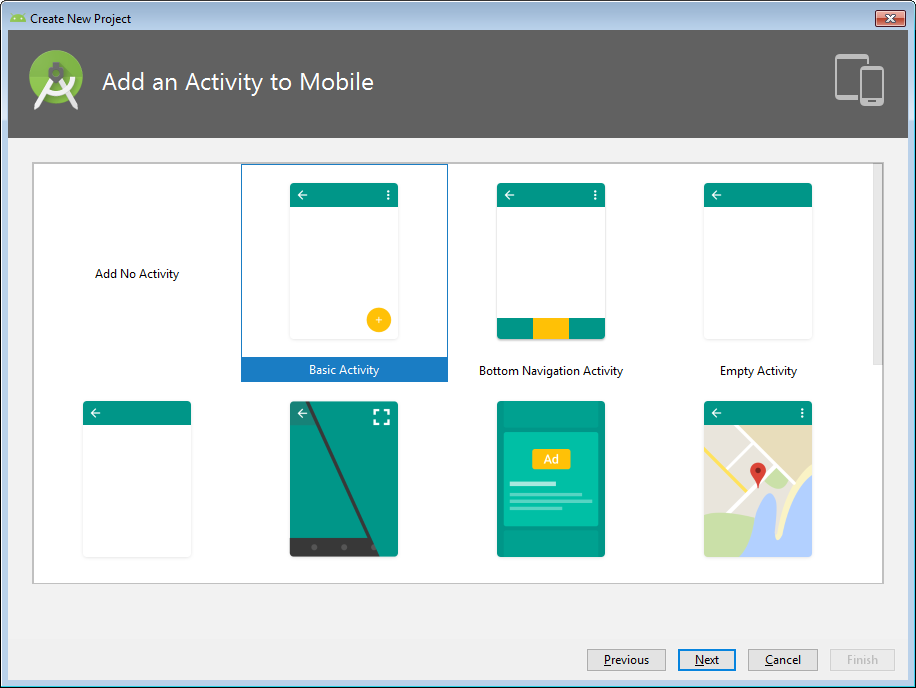Pick the Google Maps activity thumbnail
Screen dimensions: 916x688
pyautogui.click(x=758, y=479)
